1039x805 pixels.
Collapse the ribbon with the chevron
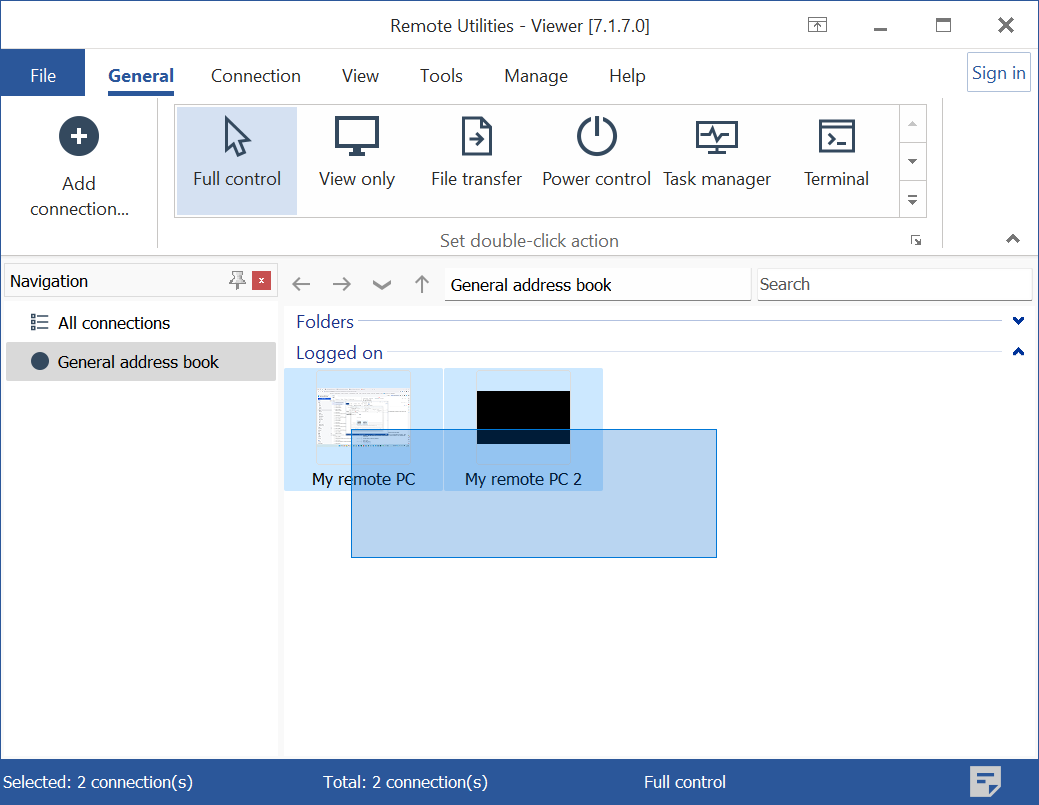[x=1013, y=239]
